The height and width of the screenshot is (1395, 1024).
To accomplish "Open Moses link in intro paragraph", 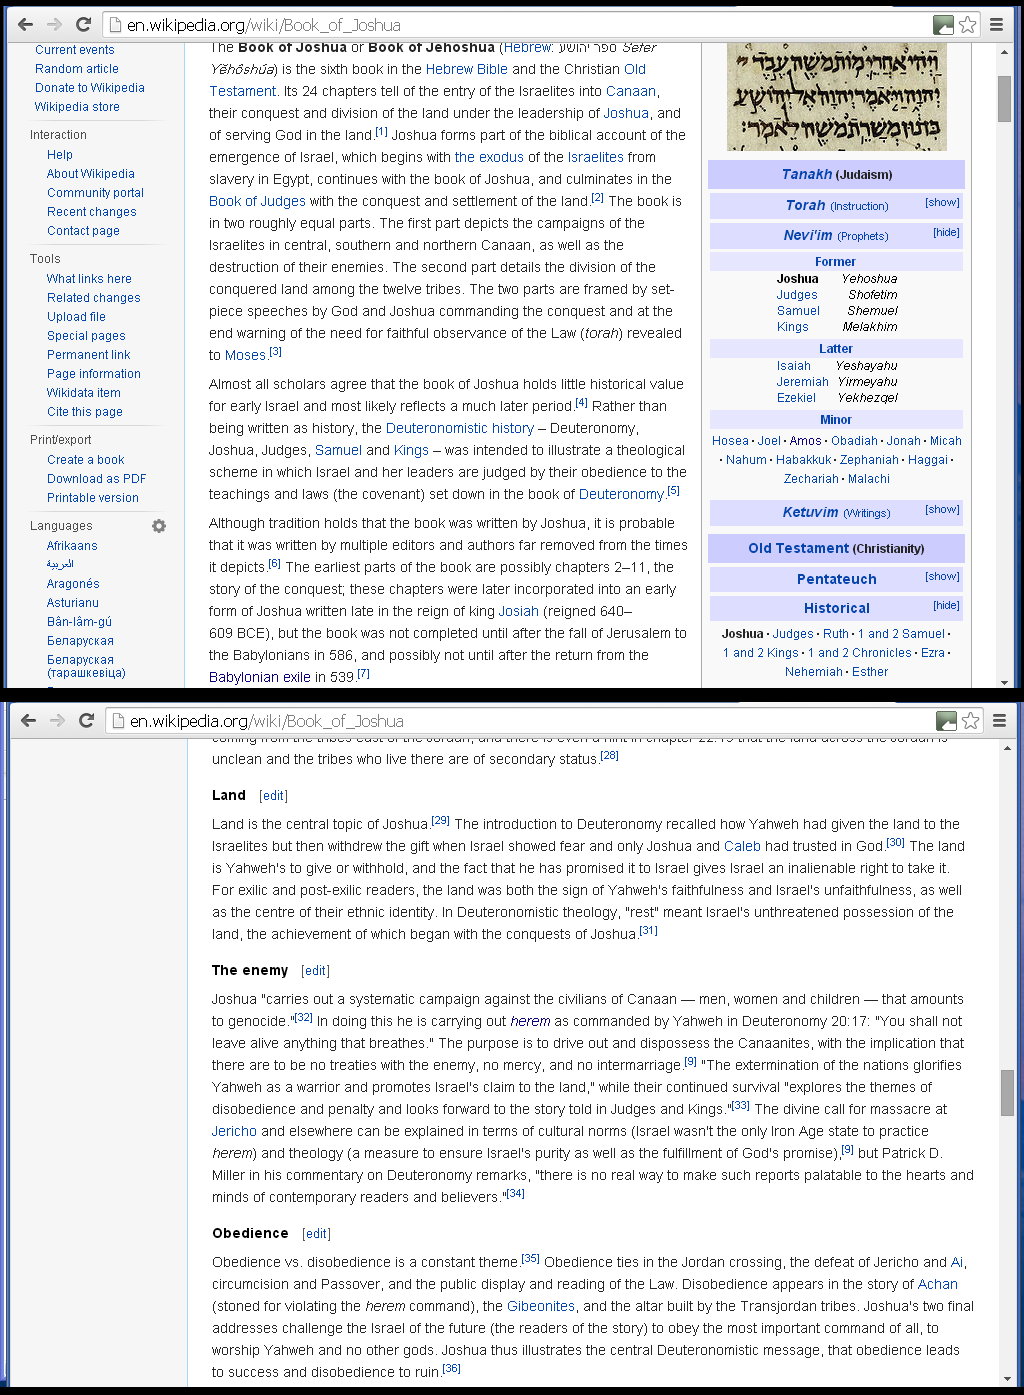I will (x=245, y=355).
